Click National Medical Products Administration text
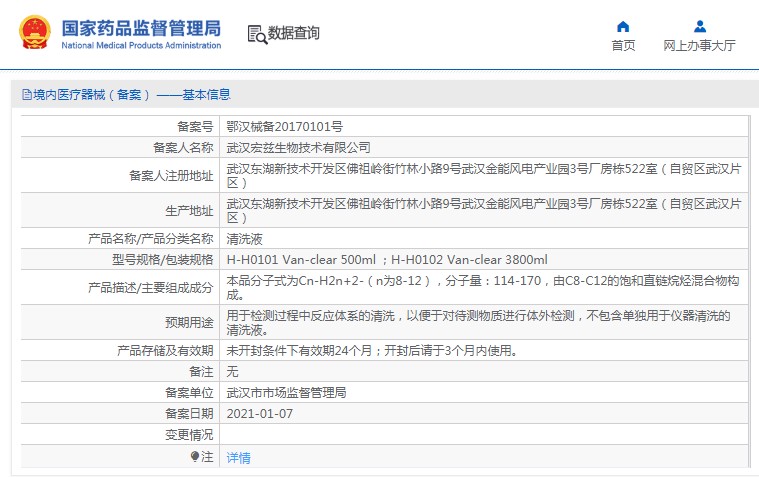The image size is (759, 477). pos(141,46)
